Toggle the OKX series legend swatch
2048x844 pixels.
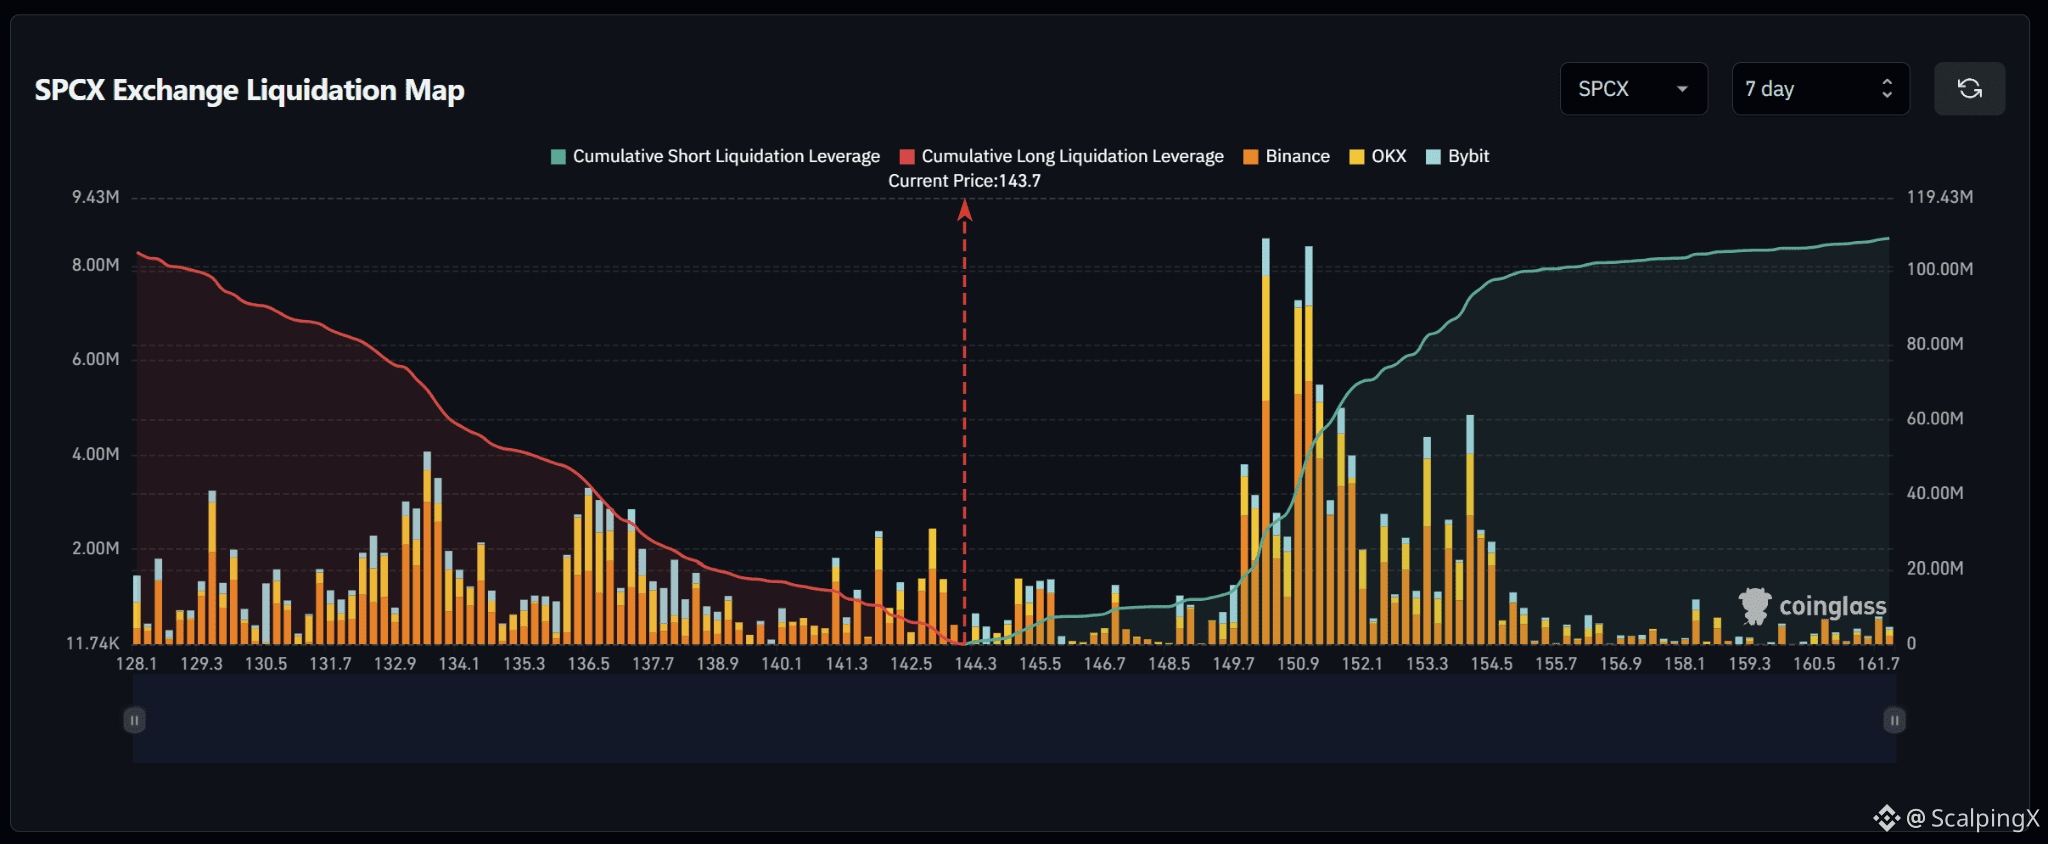[x=1357, y=157]
